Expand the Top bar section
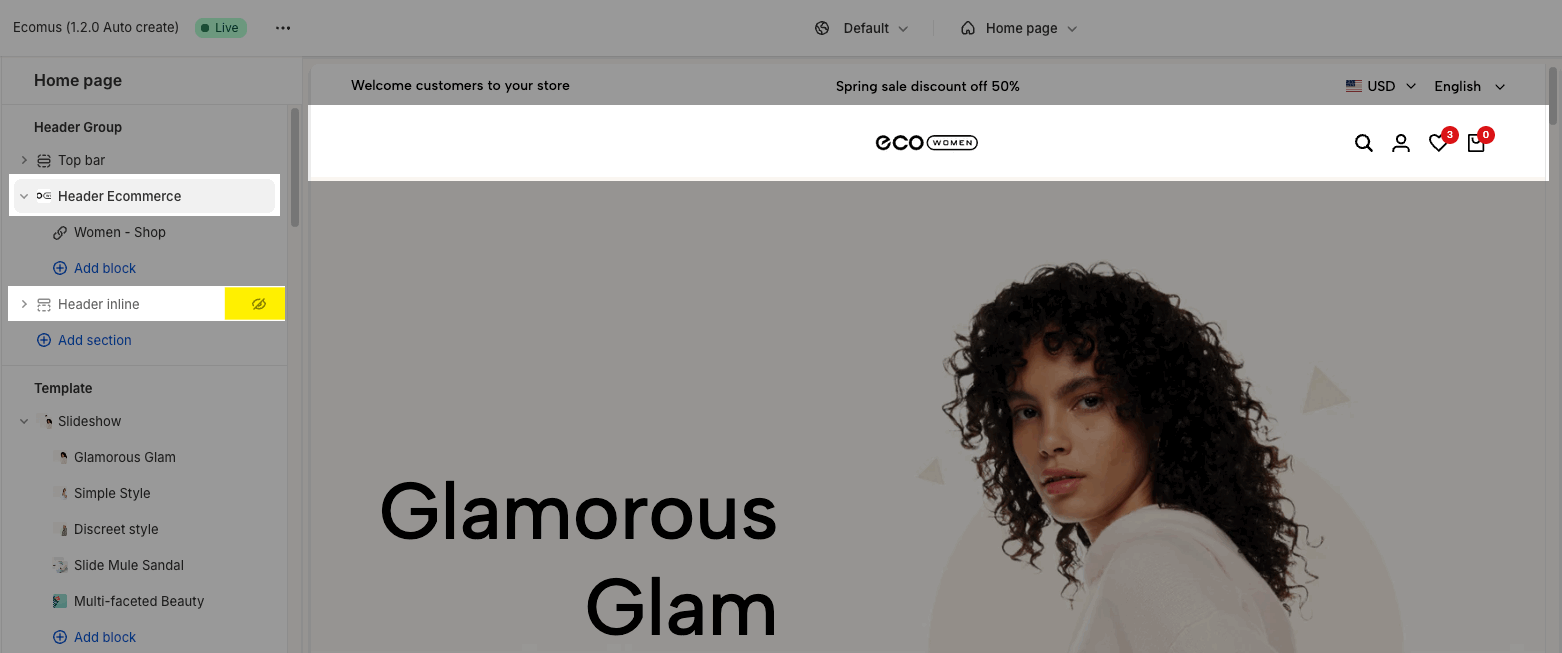 [24, 160]
